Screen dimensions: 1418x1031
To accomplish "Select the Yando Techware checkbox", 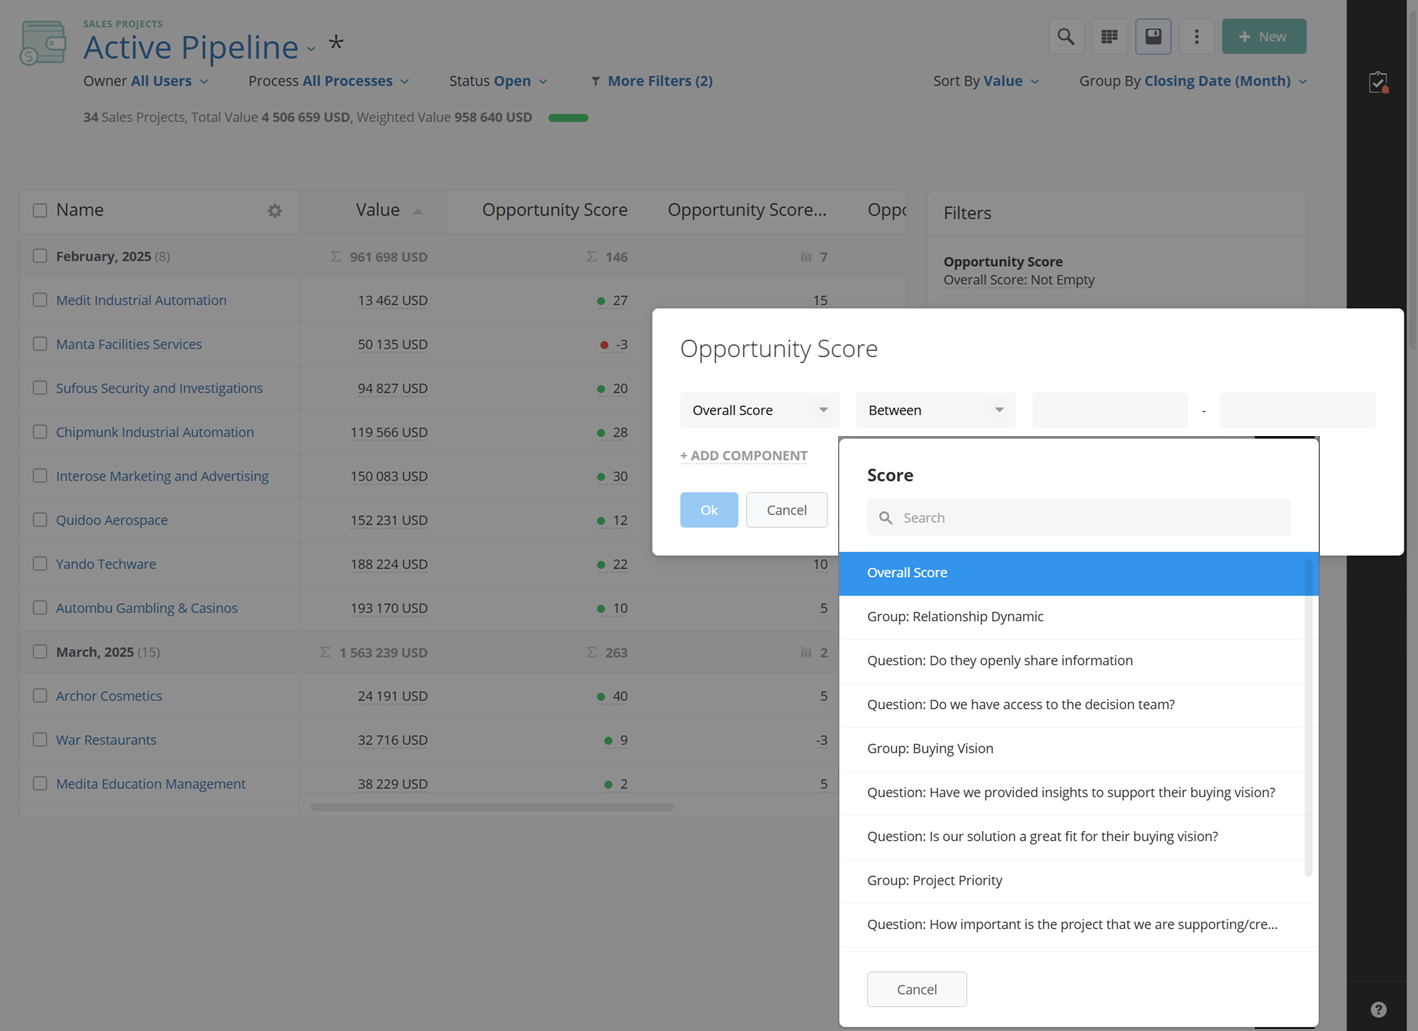I will click(40, 564).
